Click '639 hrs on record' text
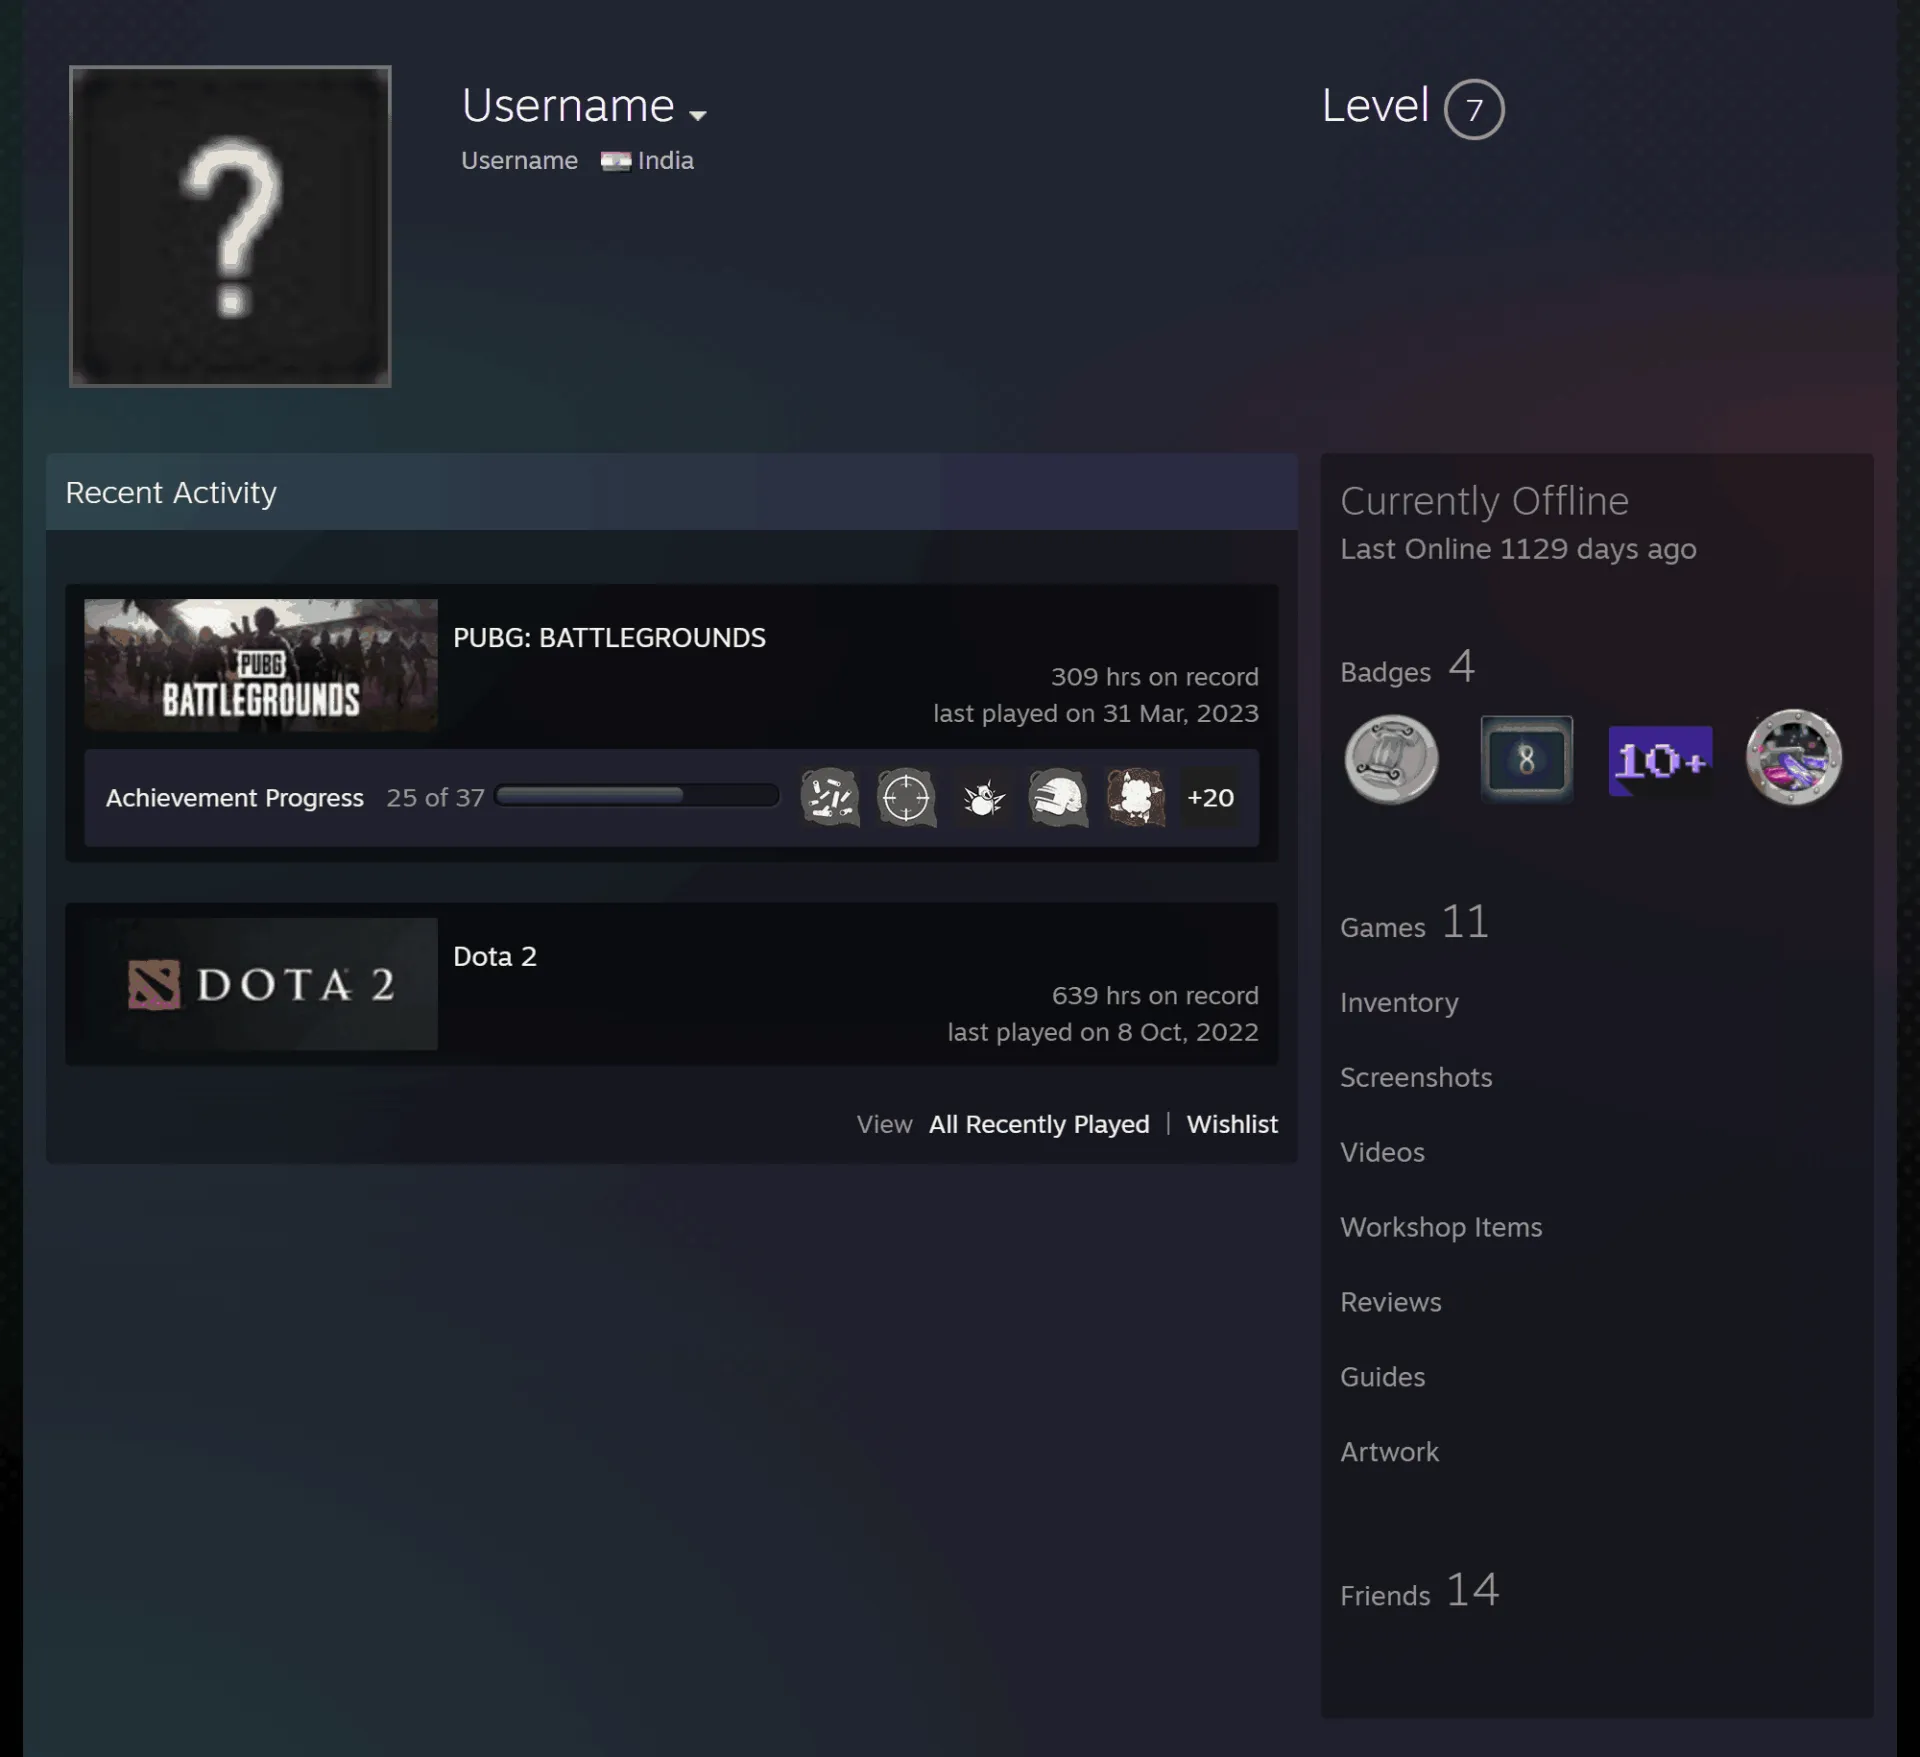This screenshot has width=1920, height=1757. [x=1155, y=996]
